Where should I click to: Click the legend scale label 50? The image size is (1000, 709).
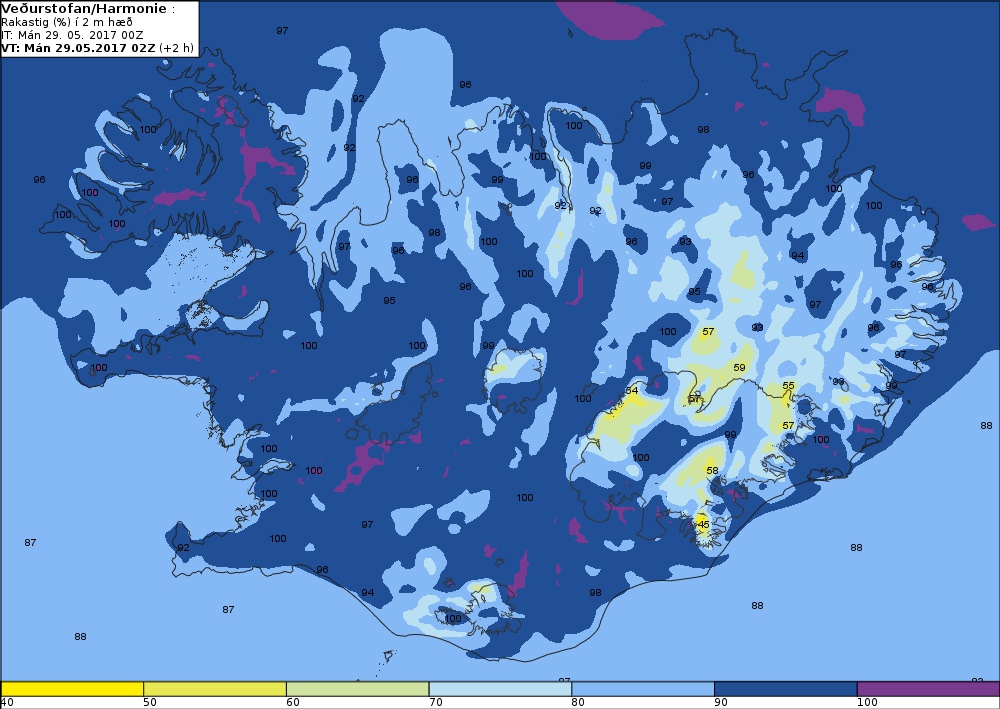(150, 703)
